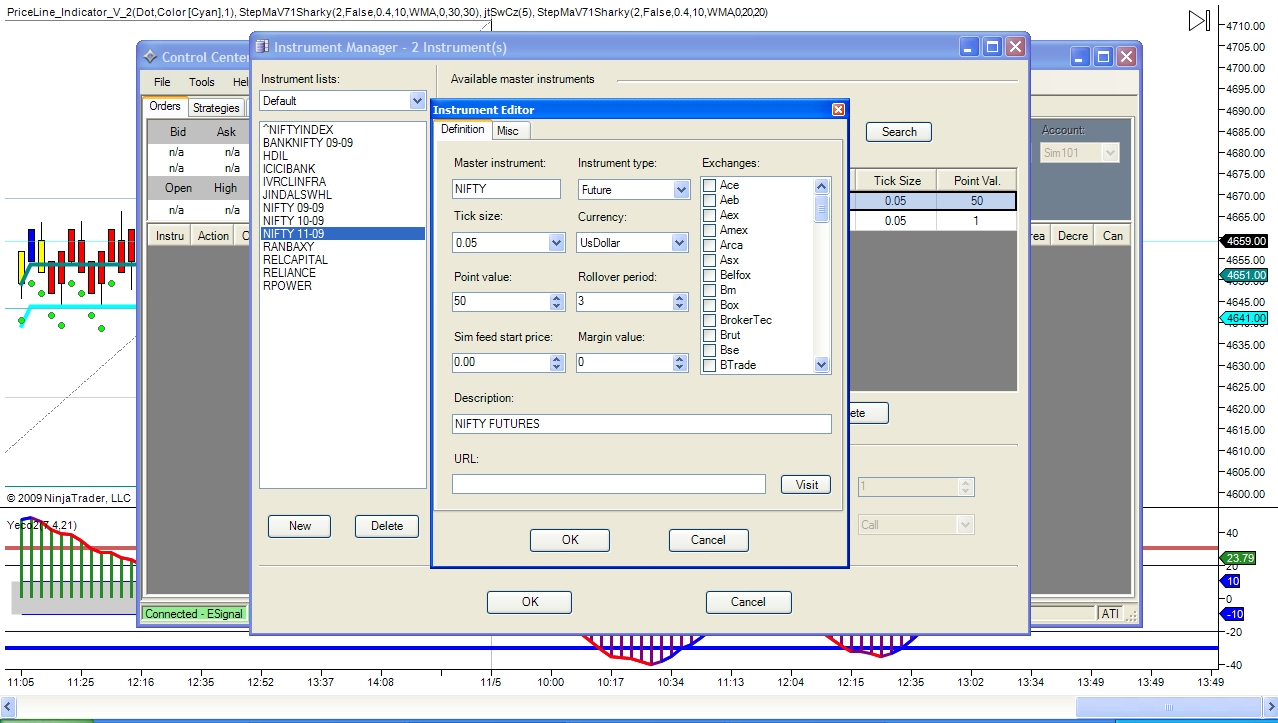
Task: Click the Point Val. column header
Action: 977,181
